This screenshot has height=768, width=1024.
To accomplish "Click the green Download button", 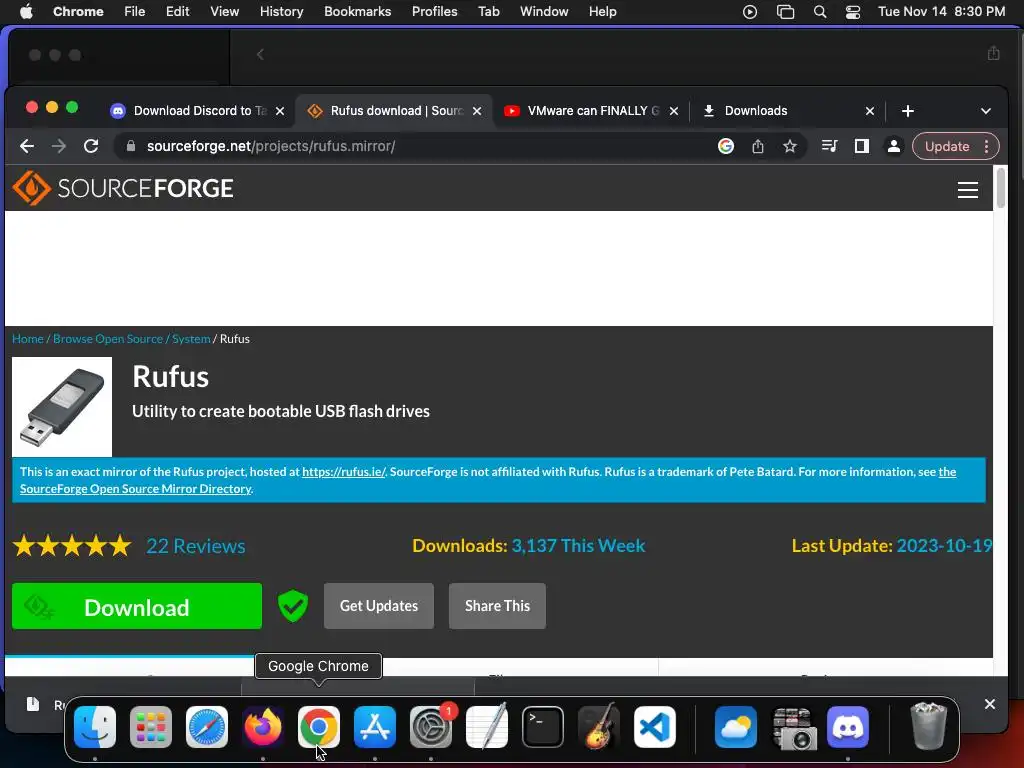I will click(137, 607).
